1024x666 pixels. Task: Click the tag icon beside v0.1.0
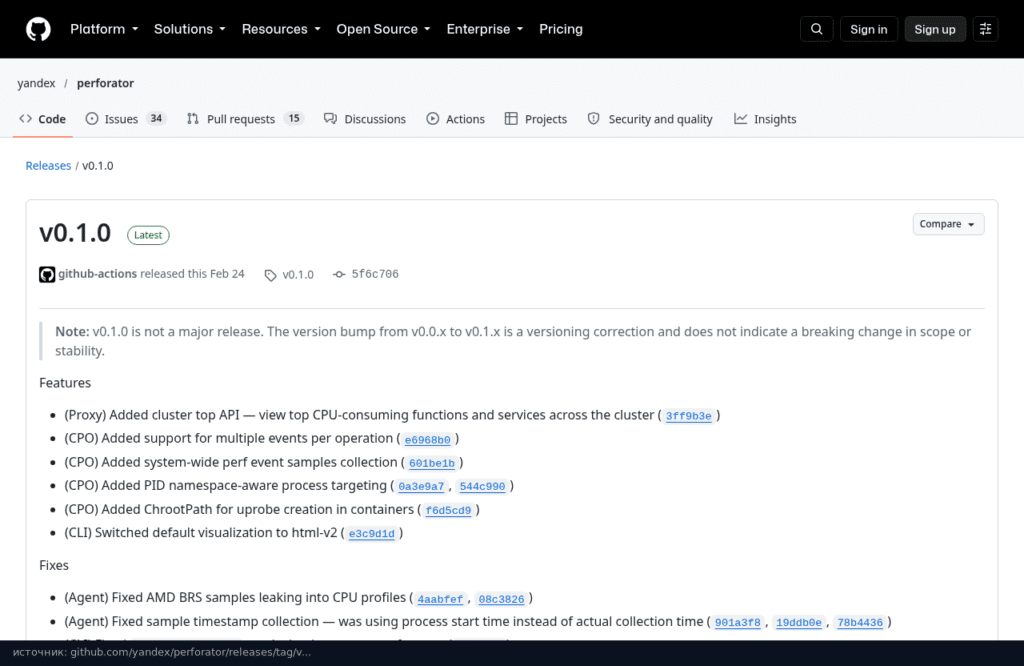pyautogui.click(x=270, y=275)
